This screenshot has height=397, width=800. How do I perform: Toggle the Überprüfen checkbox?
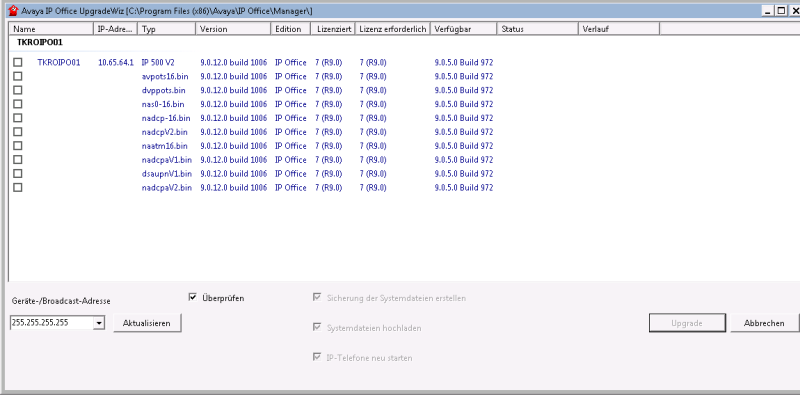tap(192, 297)
